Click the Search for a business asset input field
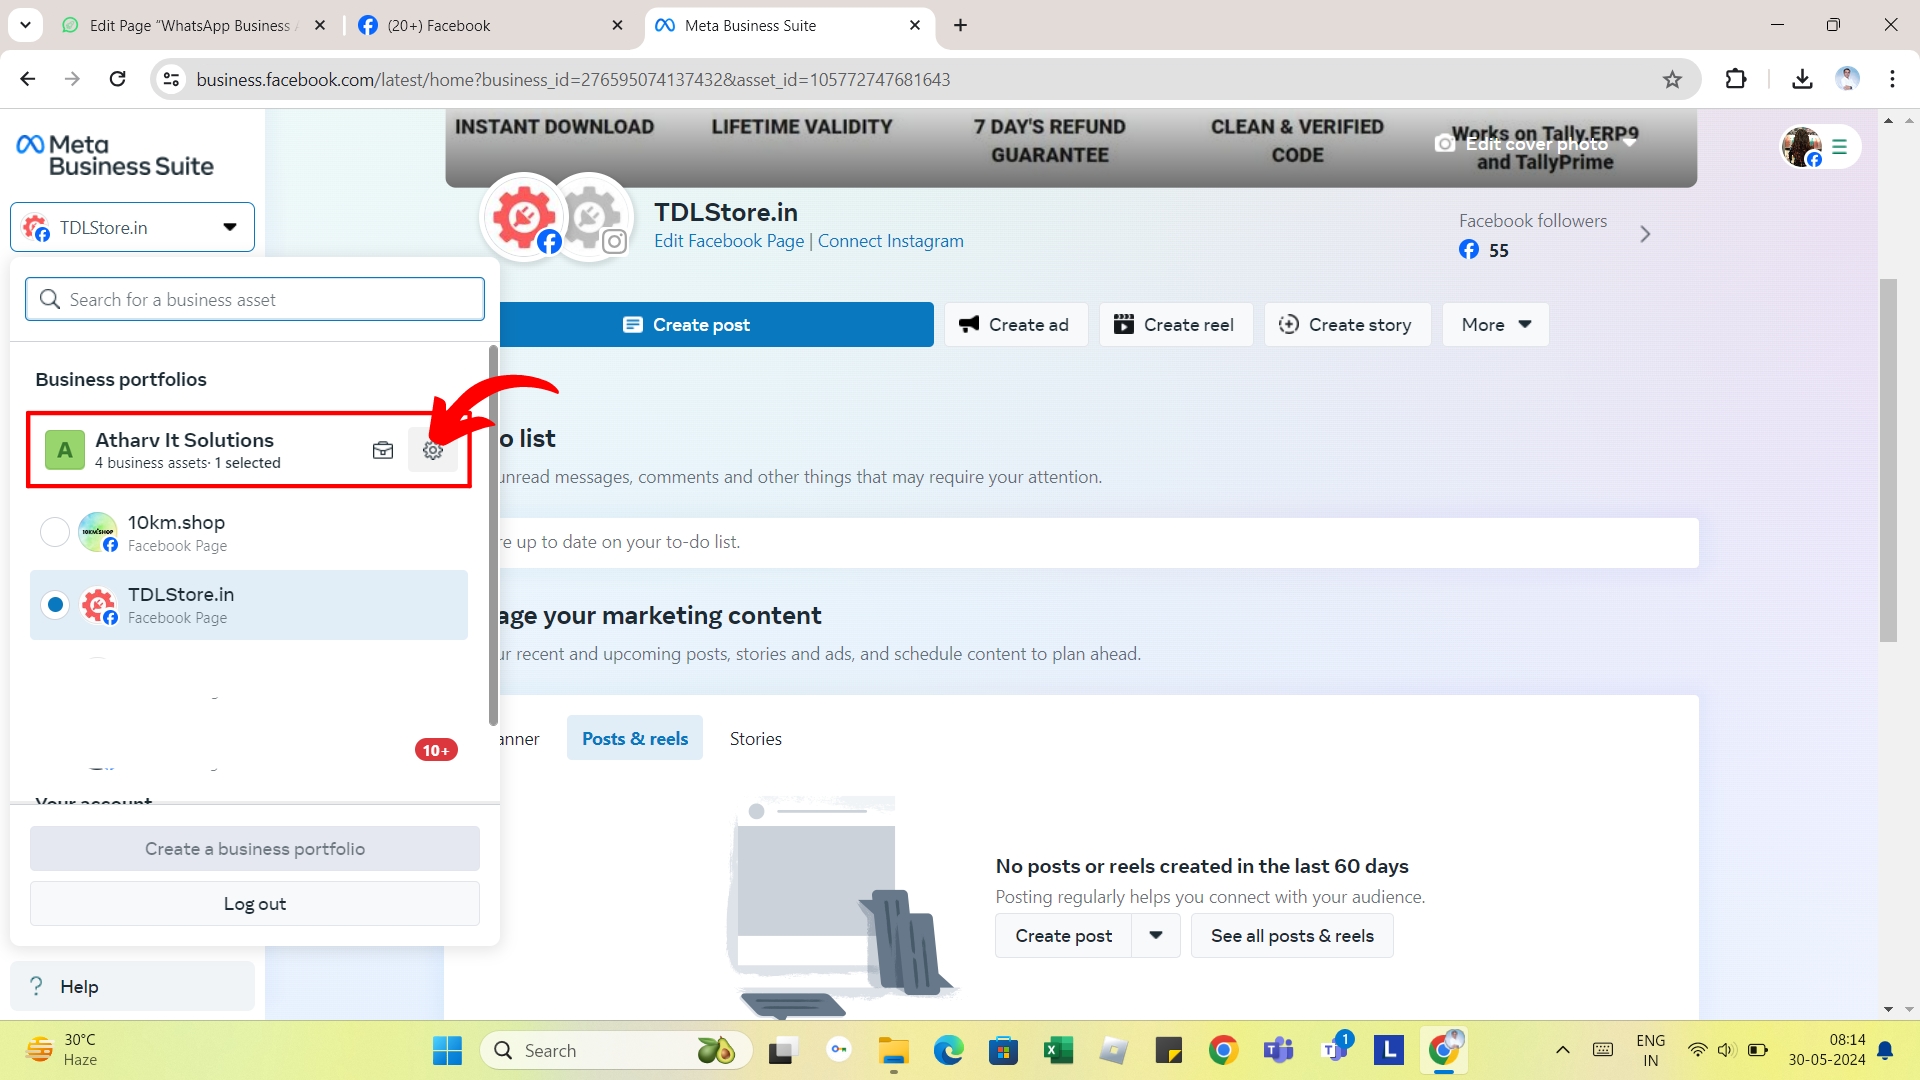Viewport: 1920px width, 1080px height. tap(255, 298)
